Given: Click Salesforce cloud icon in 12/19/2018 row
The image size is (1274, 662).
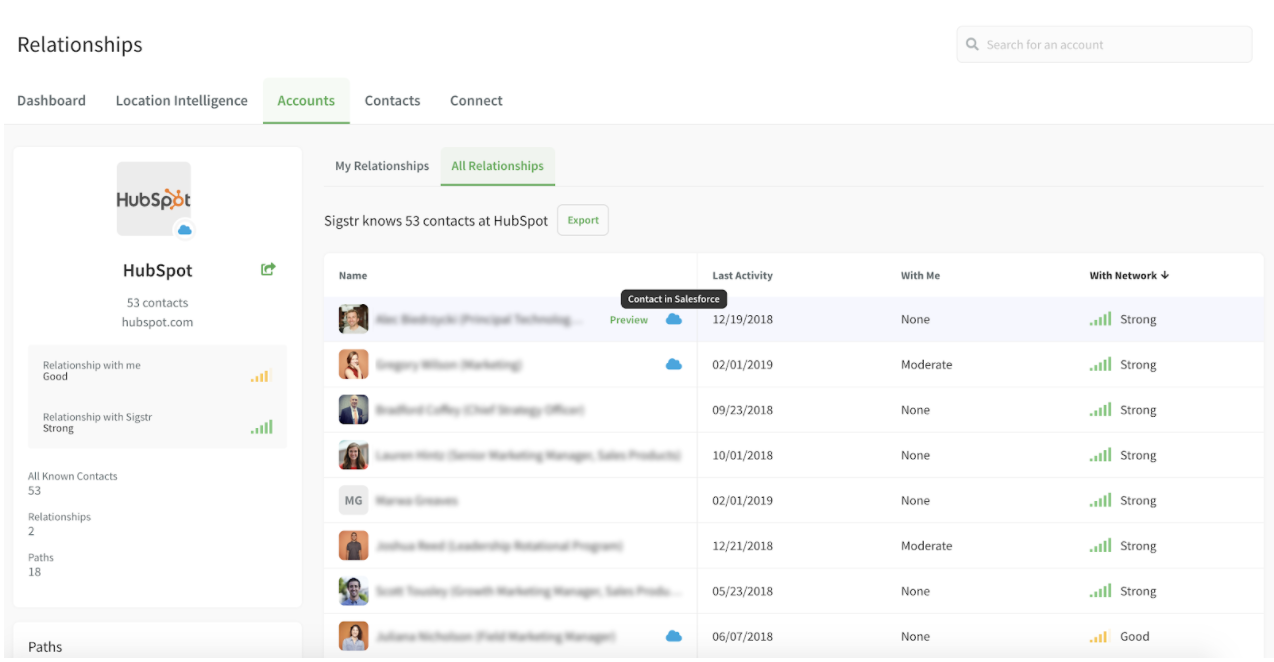Looking at the screenshot, I should pos(674,319).
